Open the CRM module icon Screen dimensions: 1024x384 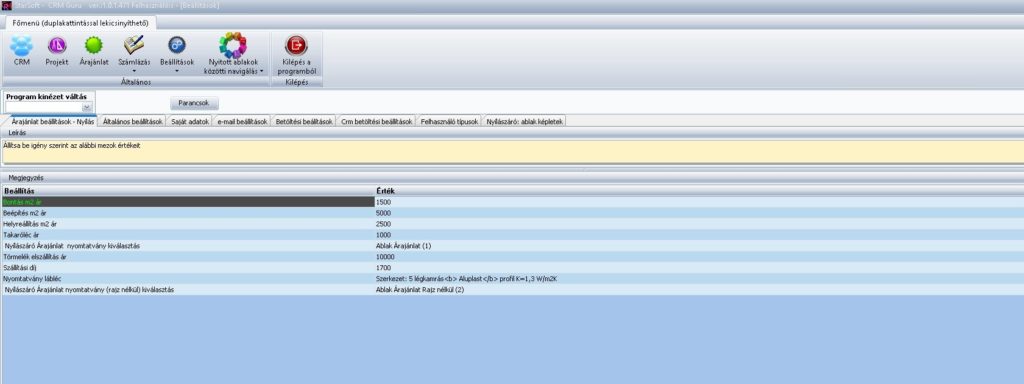(x=22, y=46)
